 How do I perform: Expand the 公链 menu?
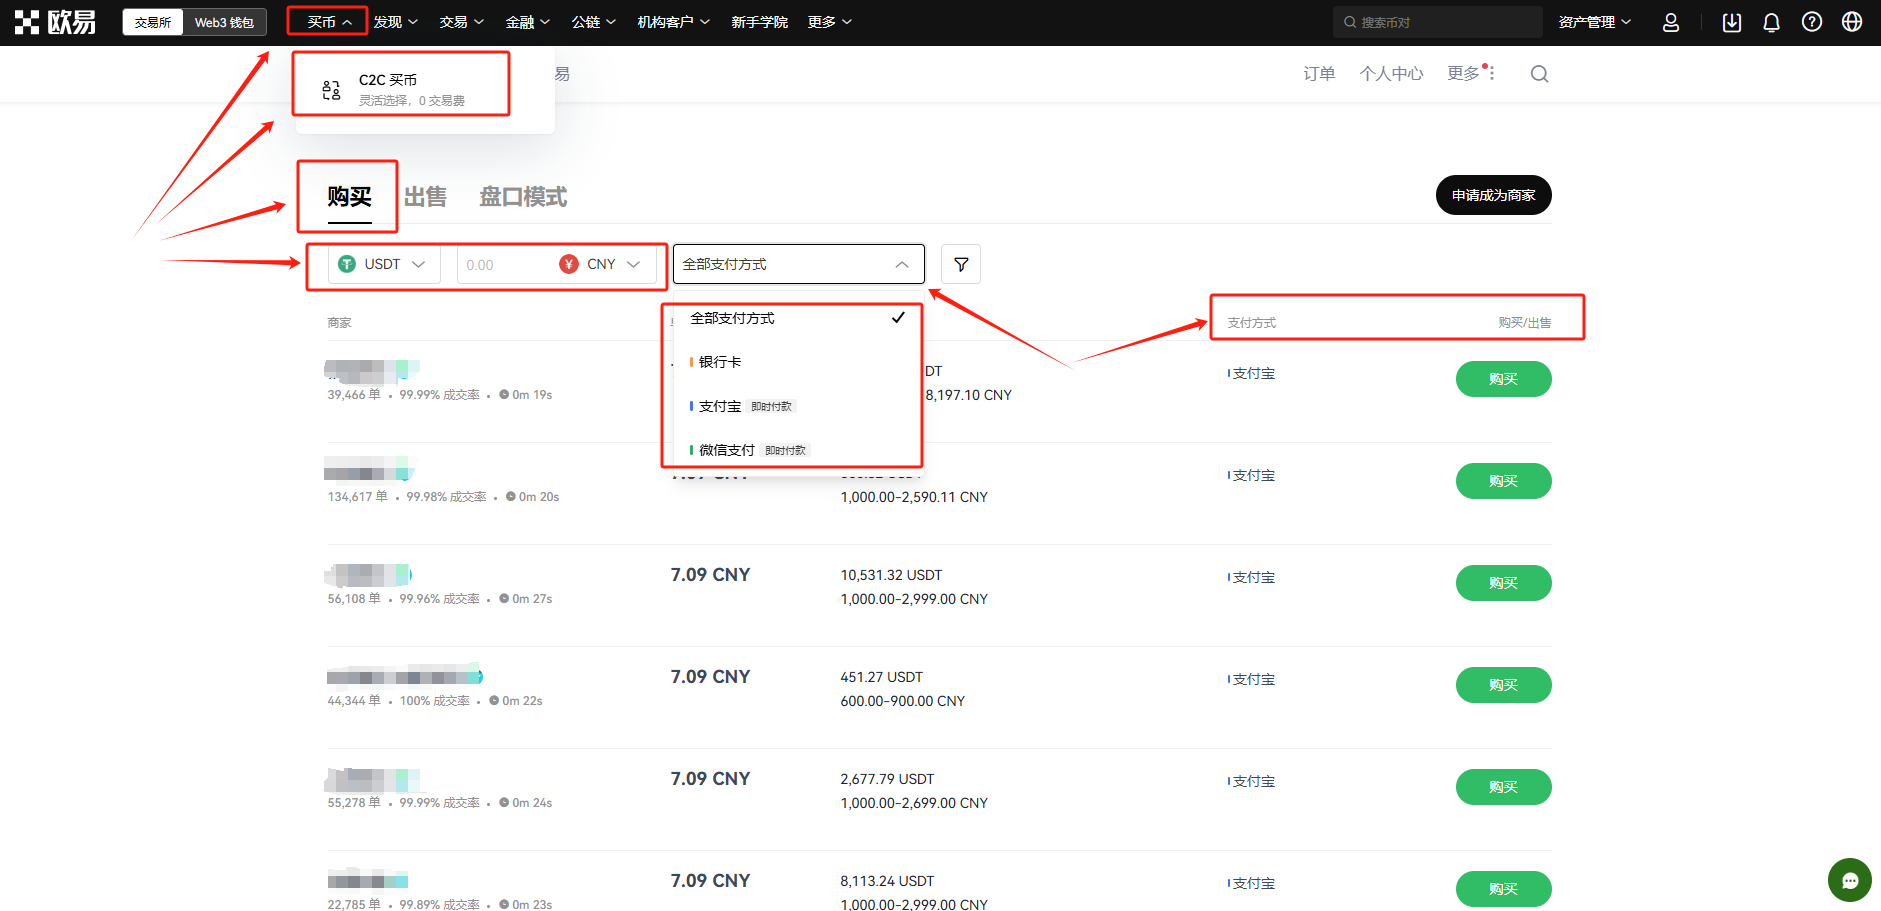593,22
